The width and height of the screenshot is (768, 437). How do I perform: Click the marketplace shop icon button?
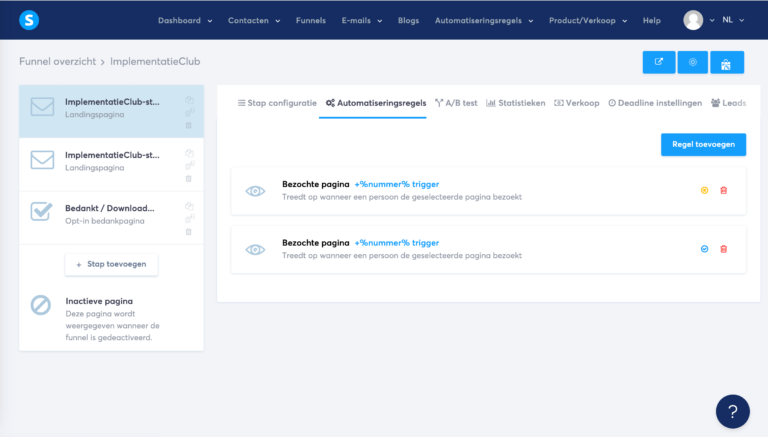point(727,62)
